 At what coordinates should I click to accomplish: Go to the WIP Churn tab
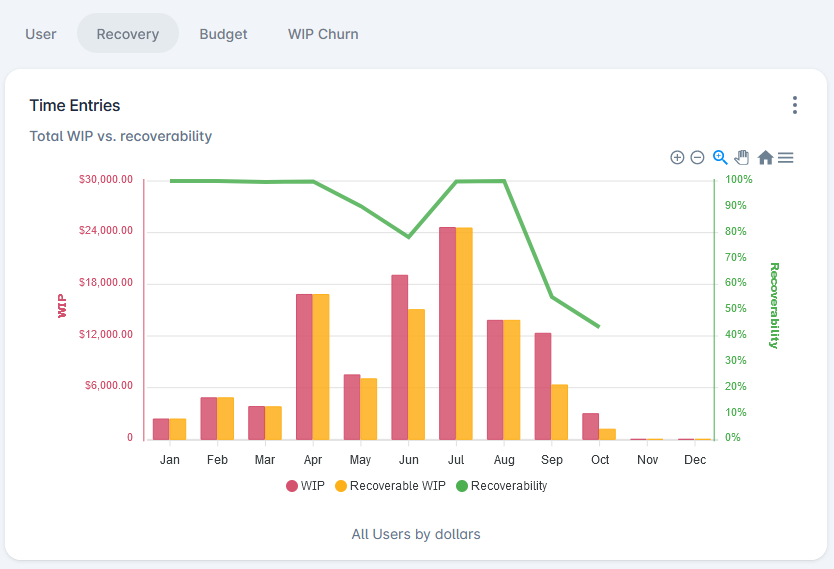(323, 34)
